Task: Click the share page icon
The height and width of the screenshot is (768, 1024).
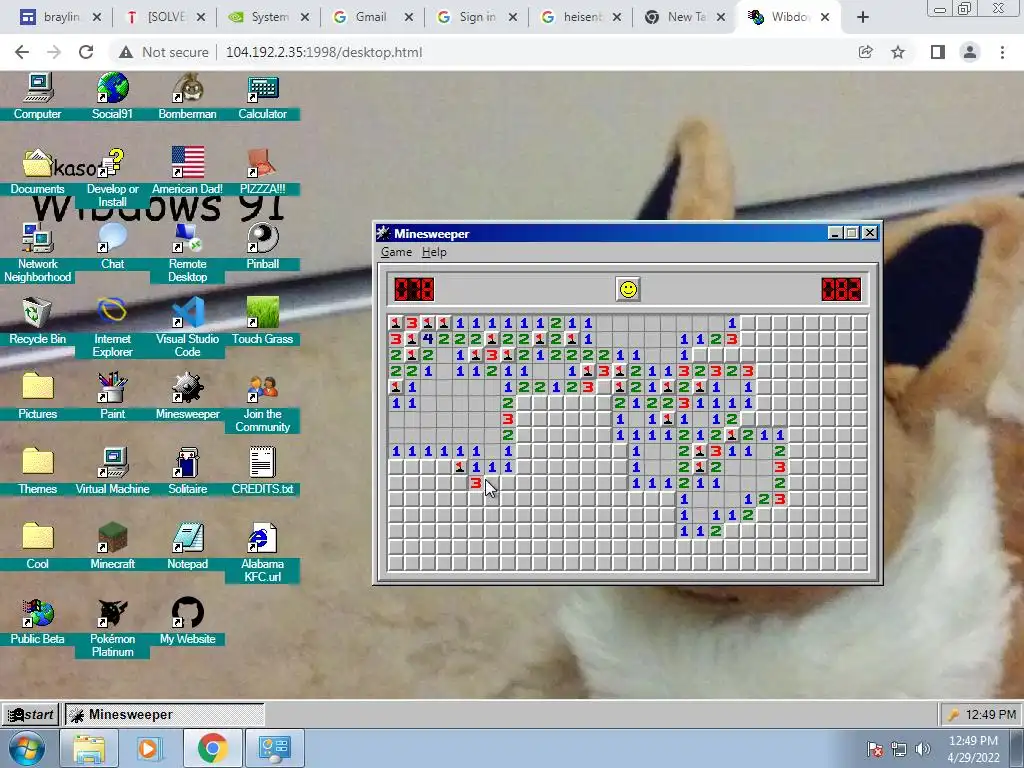Action: (x=865, y=52)
